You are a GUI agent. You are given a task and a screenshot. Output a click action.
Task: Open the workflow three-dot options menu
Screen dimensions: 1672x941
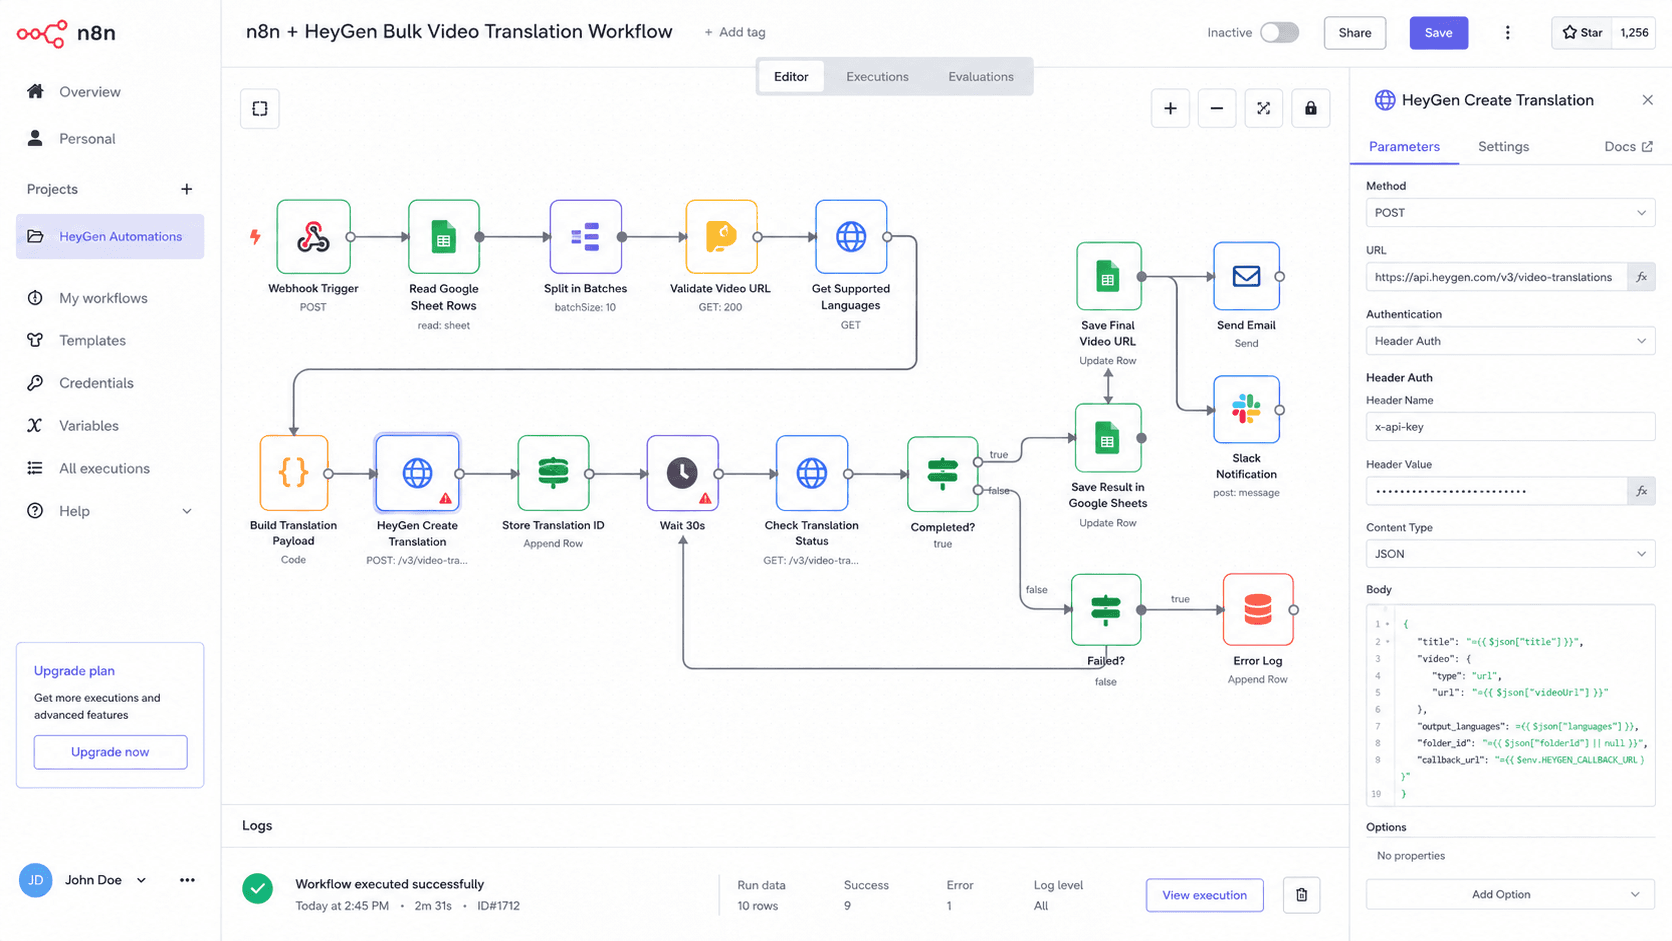pyautogui.click(x=1507, y=33)
